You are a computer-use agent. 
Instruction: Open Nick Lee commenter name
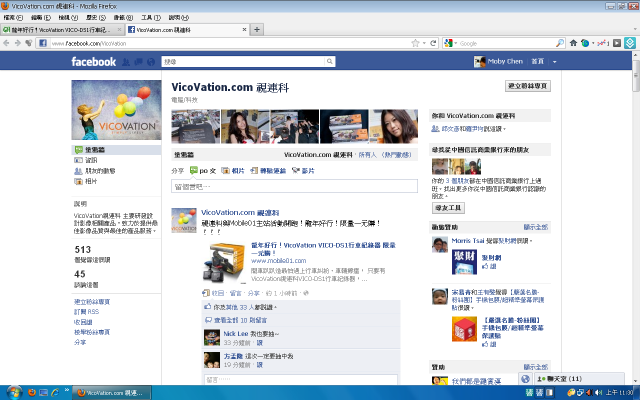pos(236,334)
